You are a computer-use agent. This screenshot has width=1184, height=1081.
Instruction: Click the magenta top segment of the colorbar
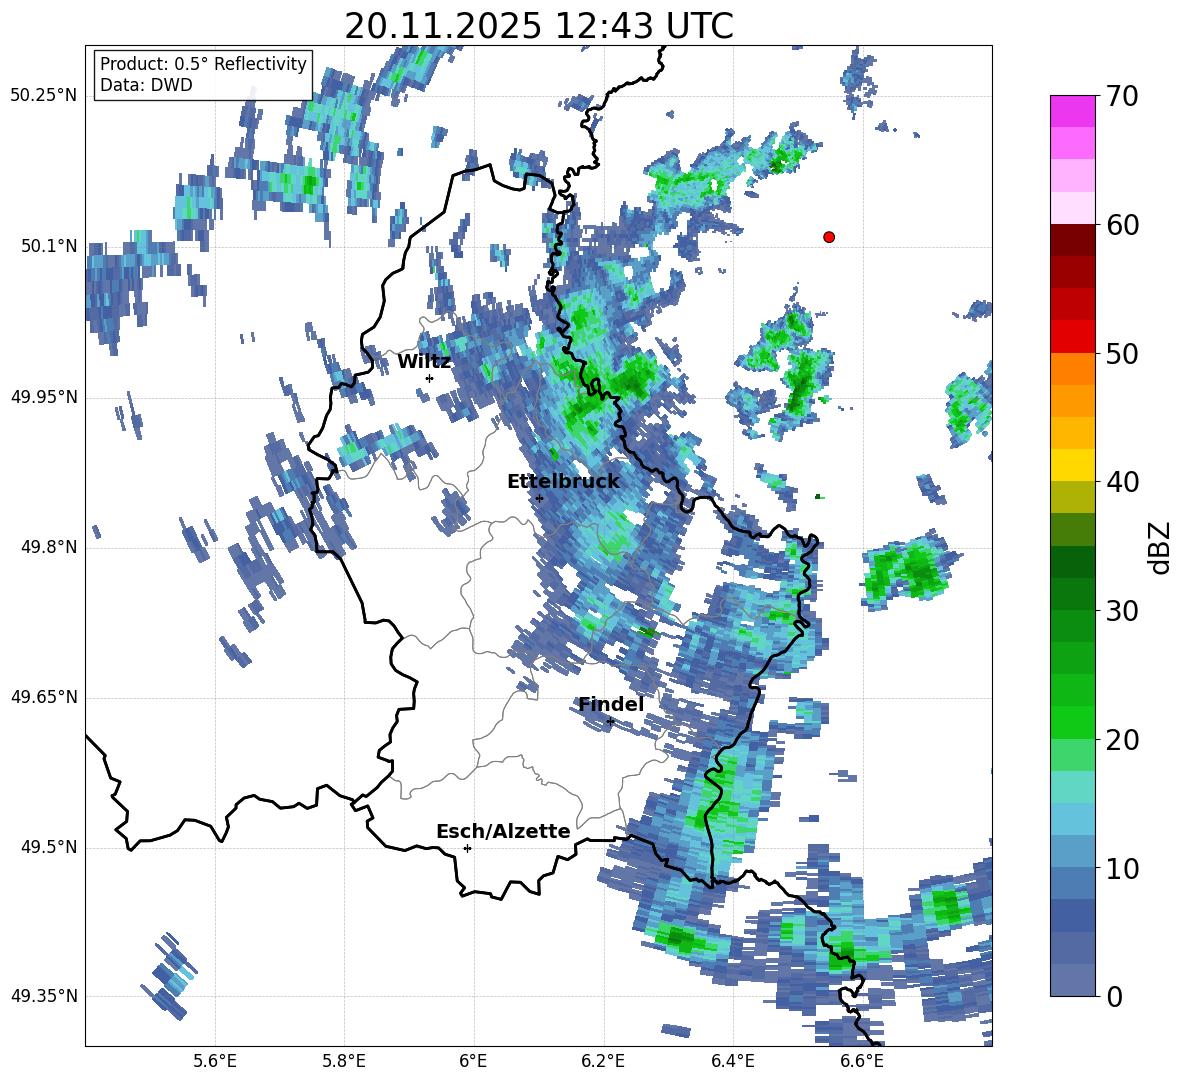[x=1072, y=111]
